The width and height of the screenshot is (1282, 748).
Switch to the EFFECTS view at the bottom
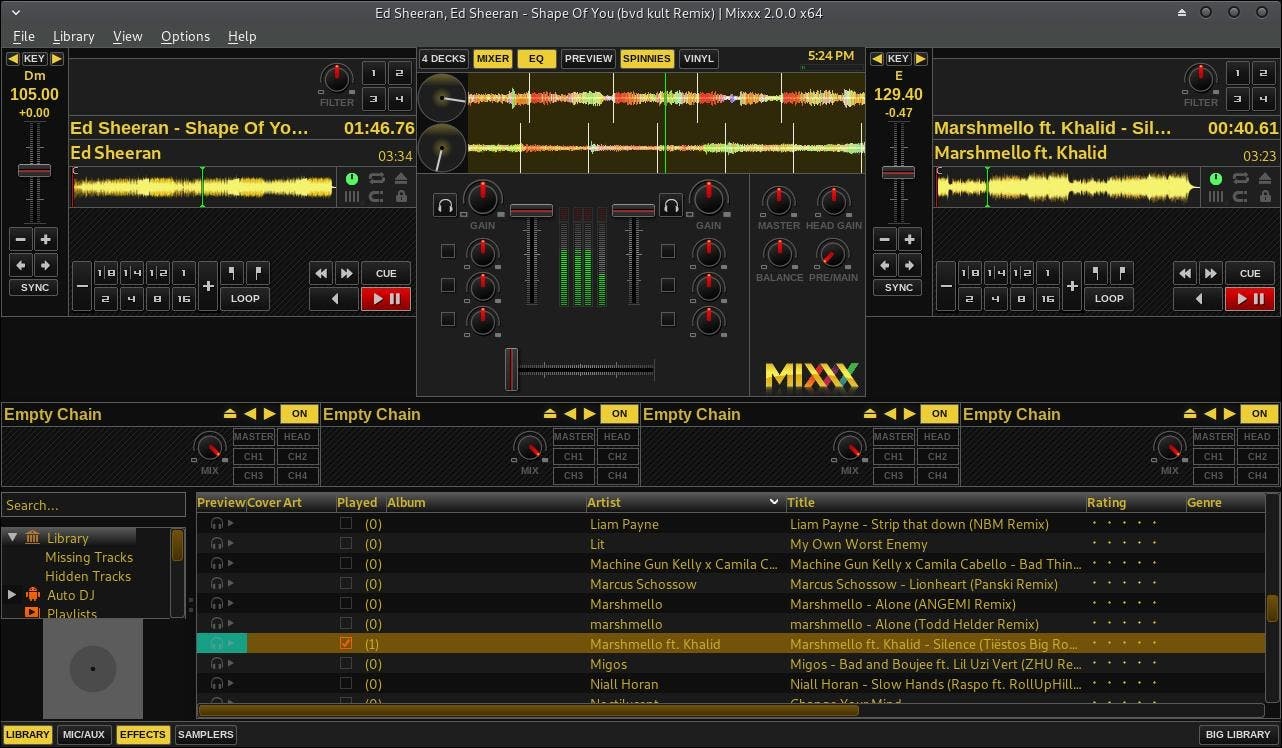click(142, 734)
